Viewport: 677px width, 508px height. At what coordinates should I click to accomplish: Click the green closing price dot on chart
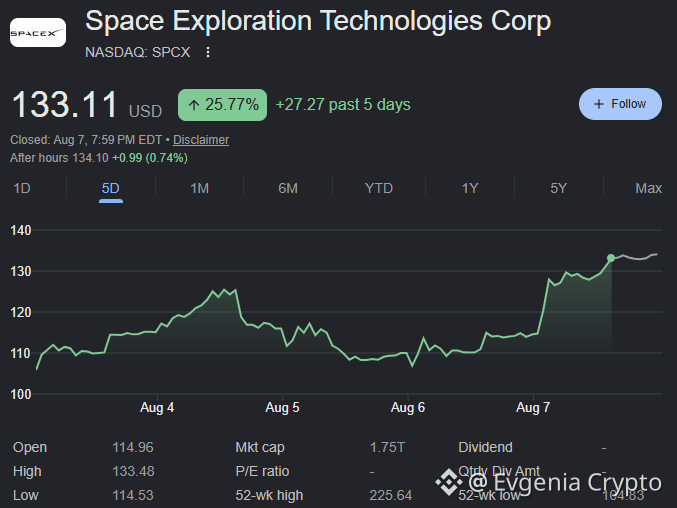pos(611,258)
